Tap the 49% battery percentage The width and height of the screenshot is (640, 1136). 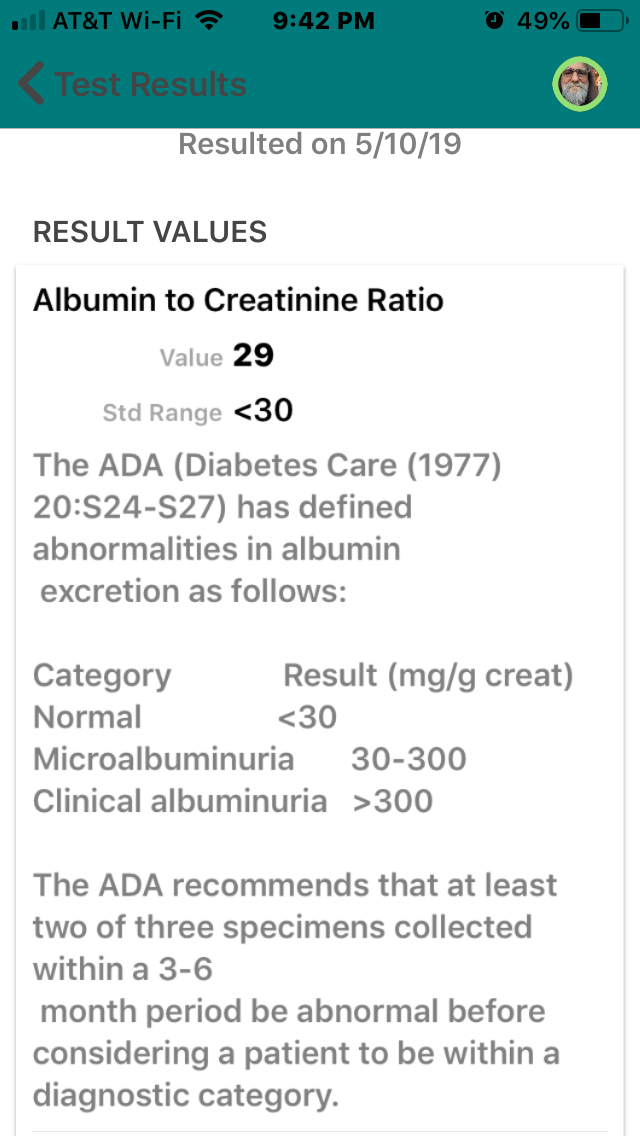[543, 21]
